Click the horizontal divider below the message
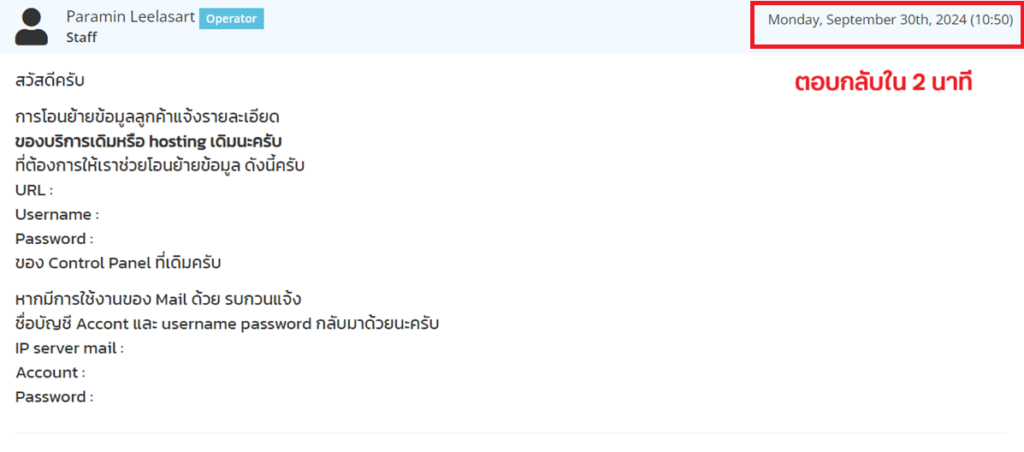This screenshot has width=1024, height=452. (511, 433)
